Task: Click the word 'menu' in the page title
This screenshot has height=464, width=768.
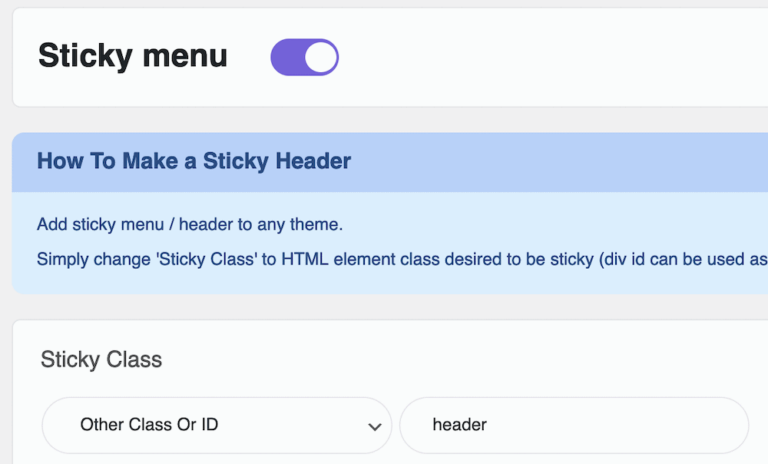Action: [185, 56]
